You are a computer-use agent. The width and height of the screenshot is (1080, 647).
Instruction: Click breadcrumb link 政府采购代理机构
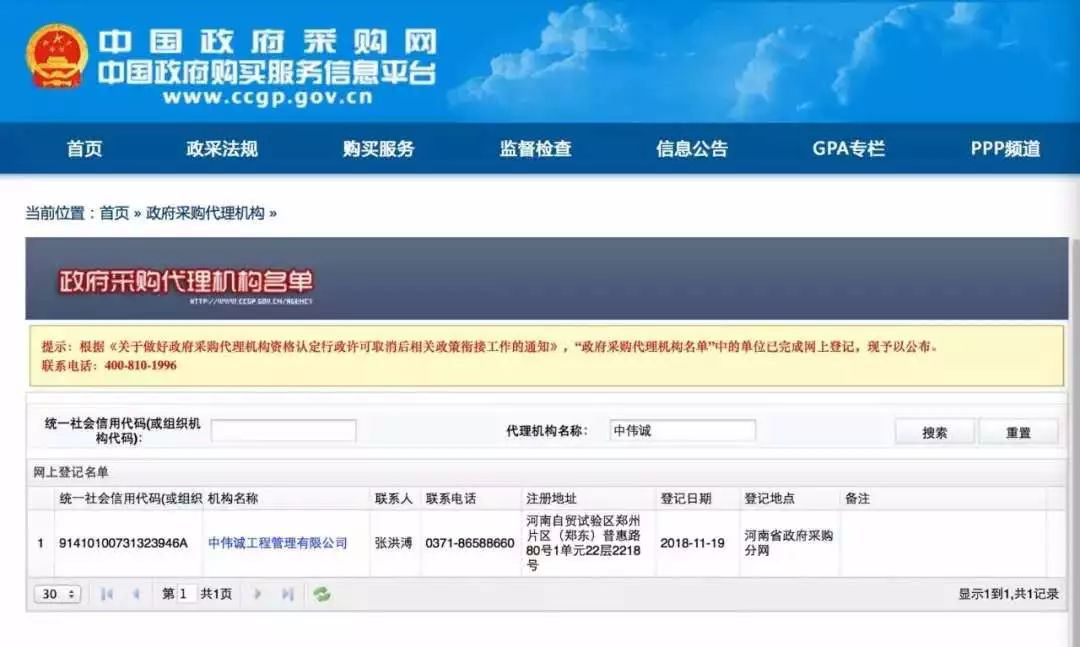205,213
